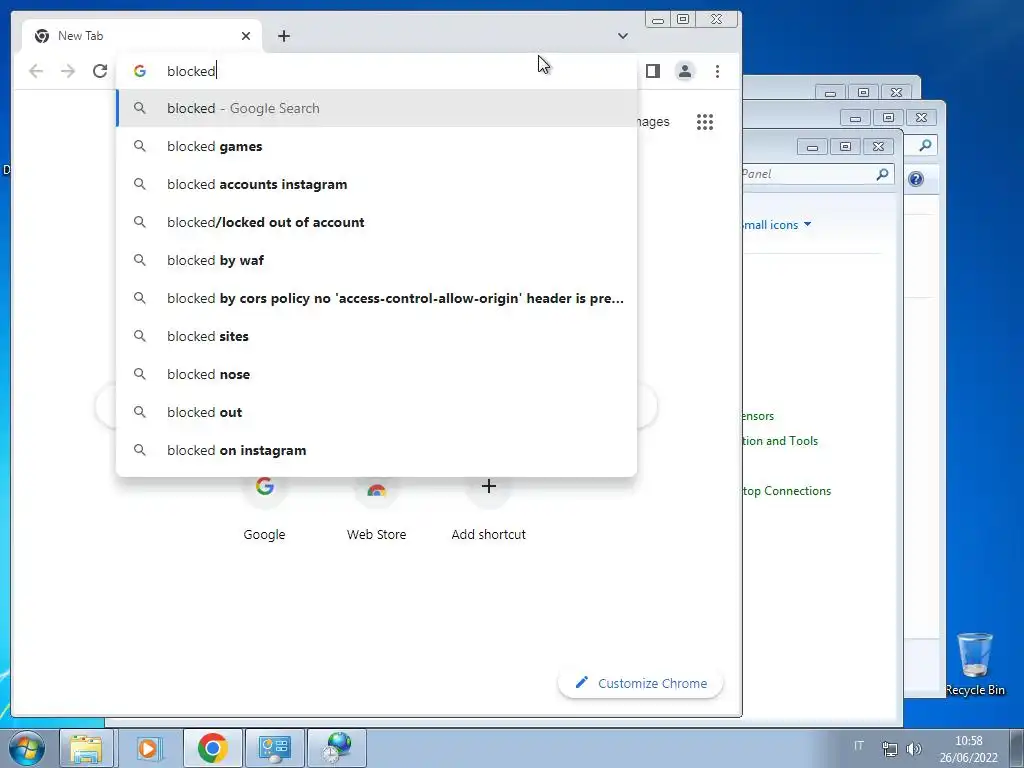The height and width of the screenshot is (768, 1024).
Task: Click the address bar with 'blocked'
Action: click(x=376, y=71)
